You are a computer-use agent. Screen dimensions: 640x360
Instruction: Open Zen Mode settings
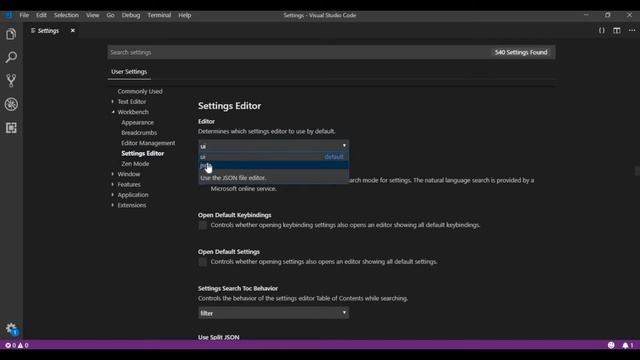pyautogui.click(x=135, y=164)
